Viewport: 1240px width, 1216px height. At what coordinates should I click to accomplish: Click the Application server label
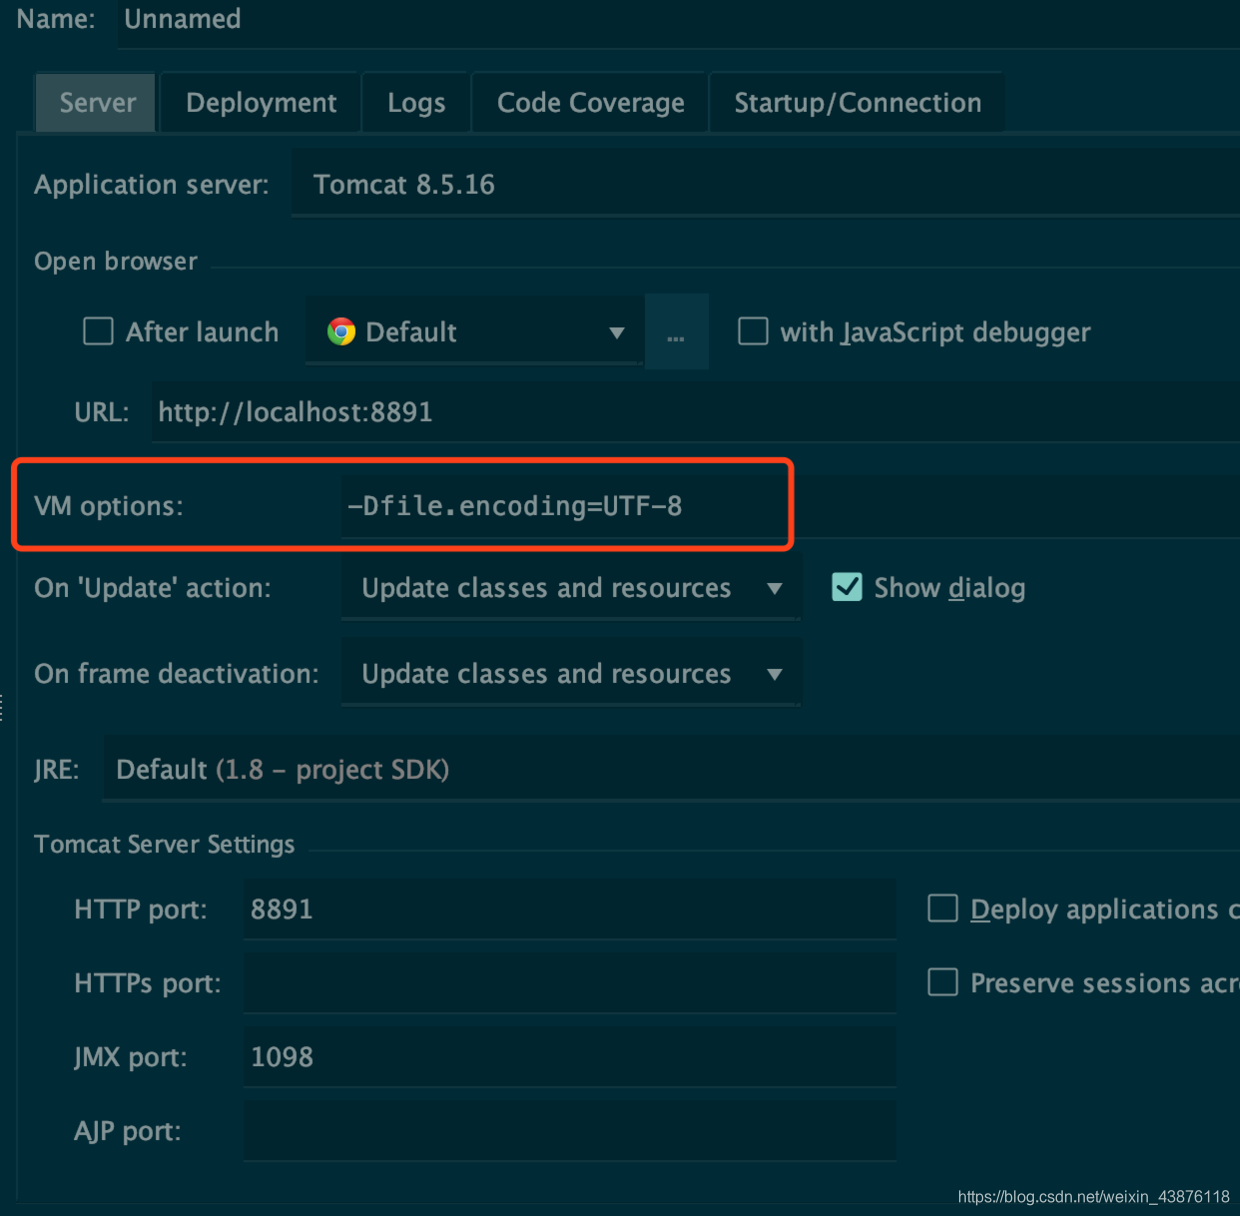click(x=151, y=185)
